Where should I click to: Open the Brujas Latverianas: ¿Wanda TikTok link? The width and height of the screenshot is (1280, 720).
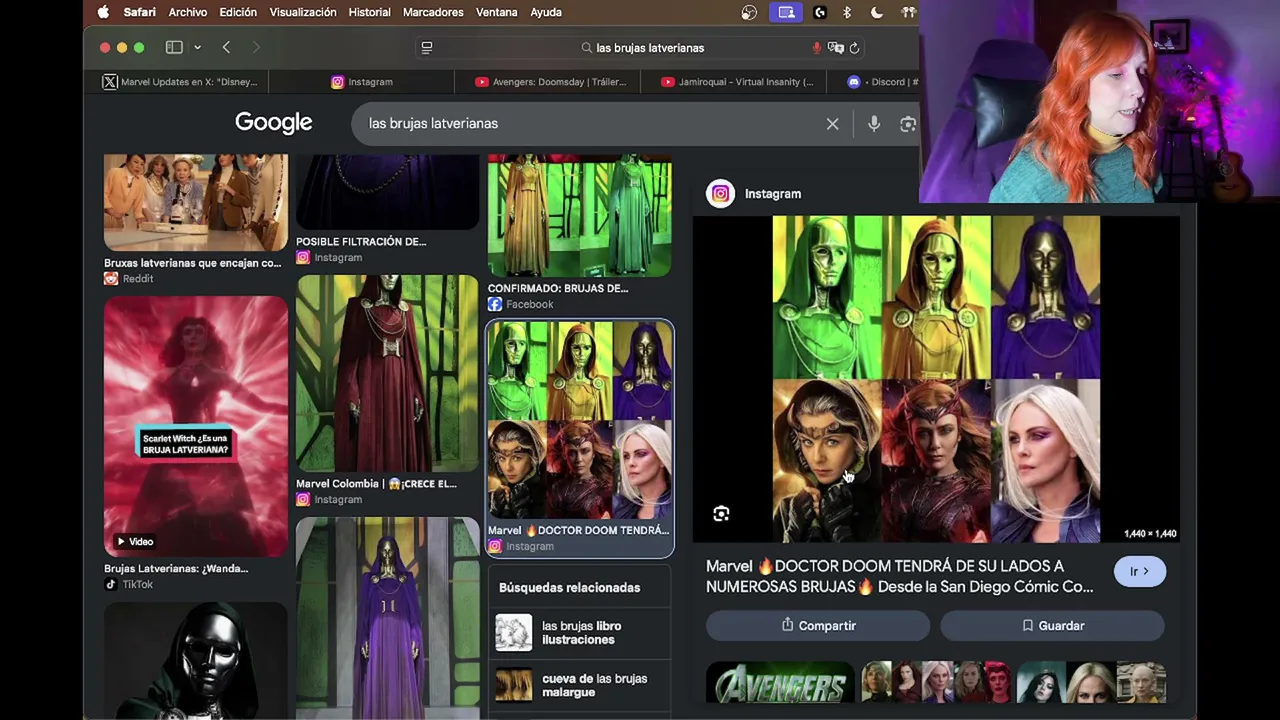click(x=176, y=568)
